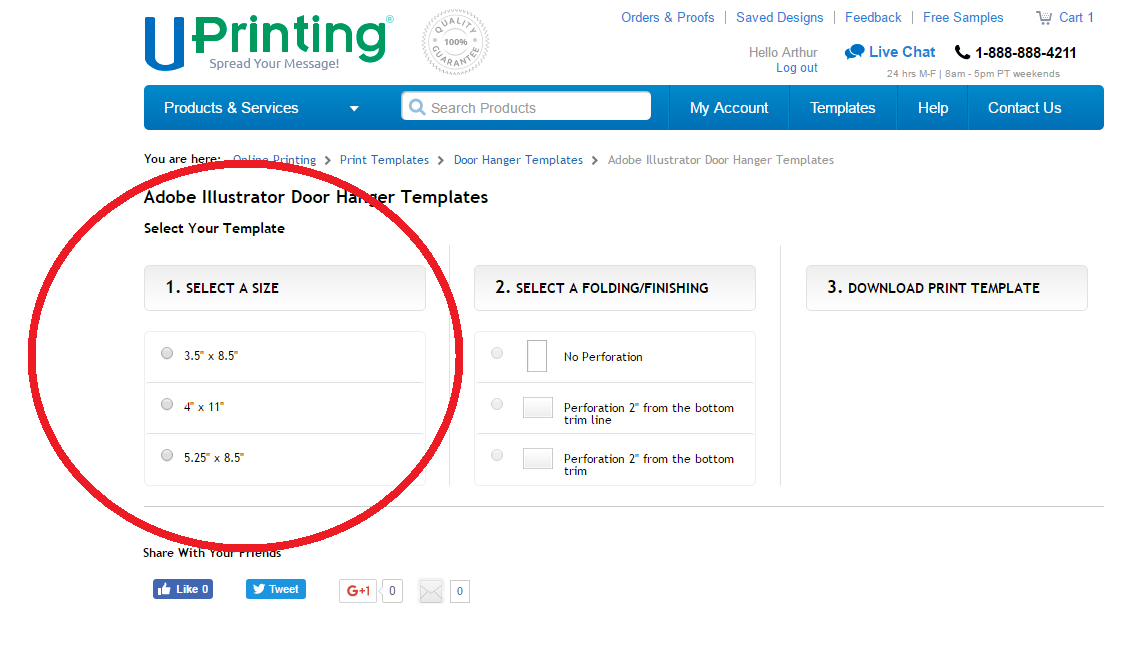Screen dimensions: 1136x656
Task: Open the Feedback link
Action: coord(873,17)
